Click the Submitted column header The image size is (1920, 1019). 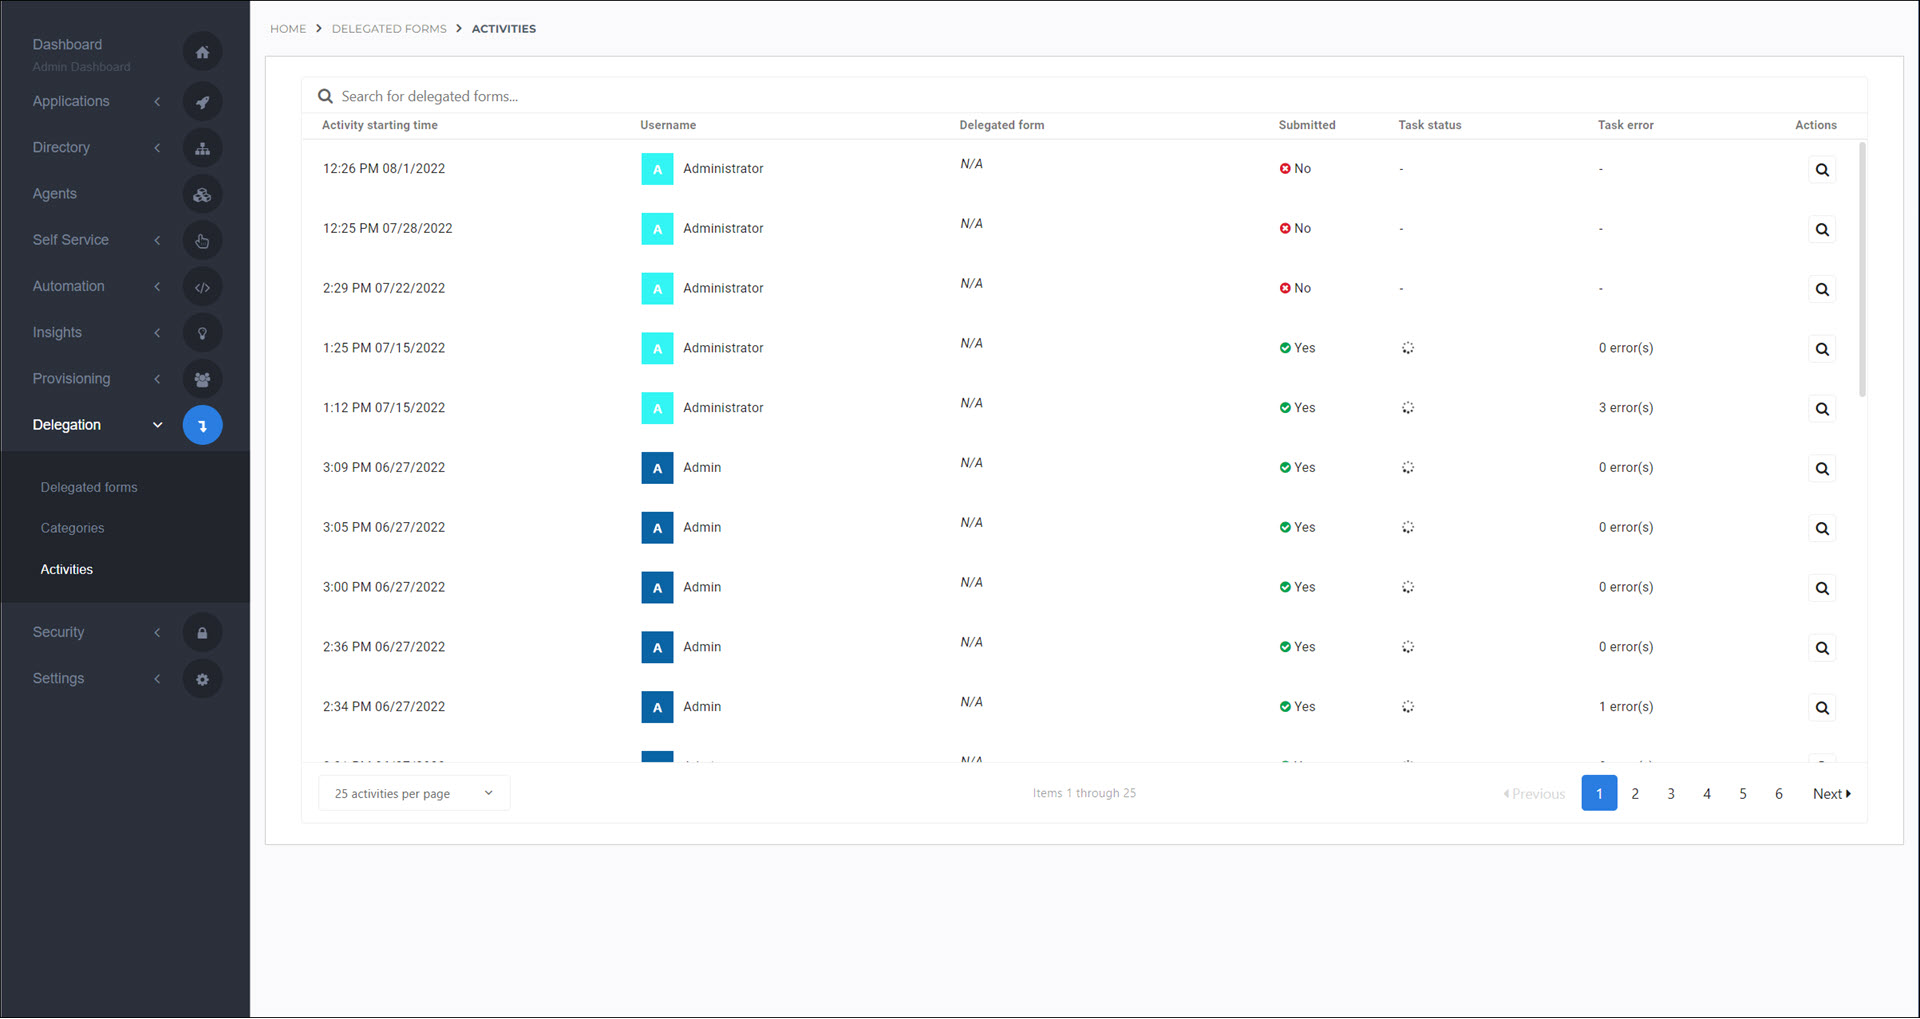tap(1307, 126)
